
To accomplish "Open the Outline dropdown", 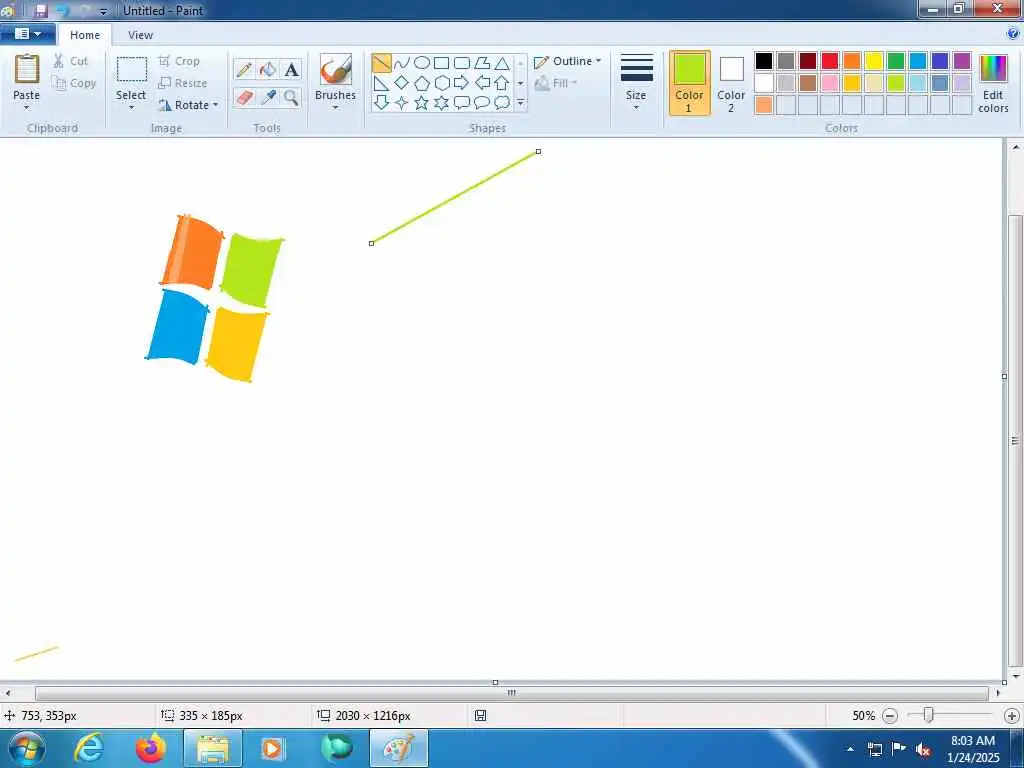I will pyautogui.click(x=567, y=61).
